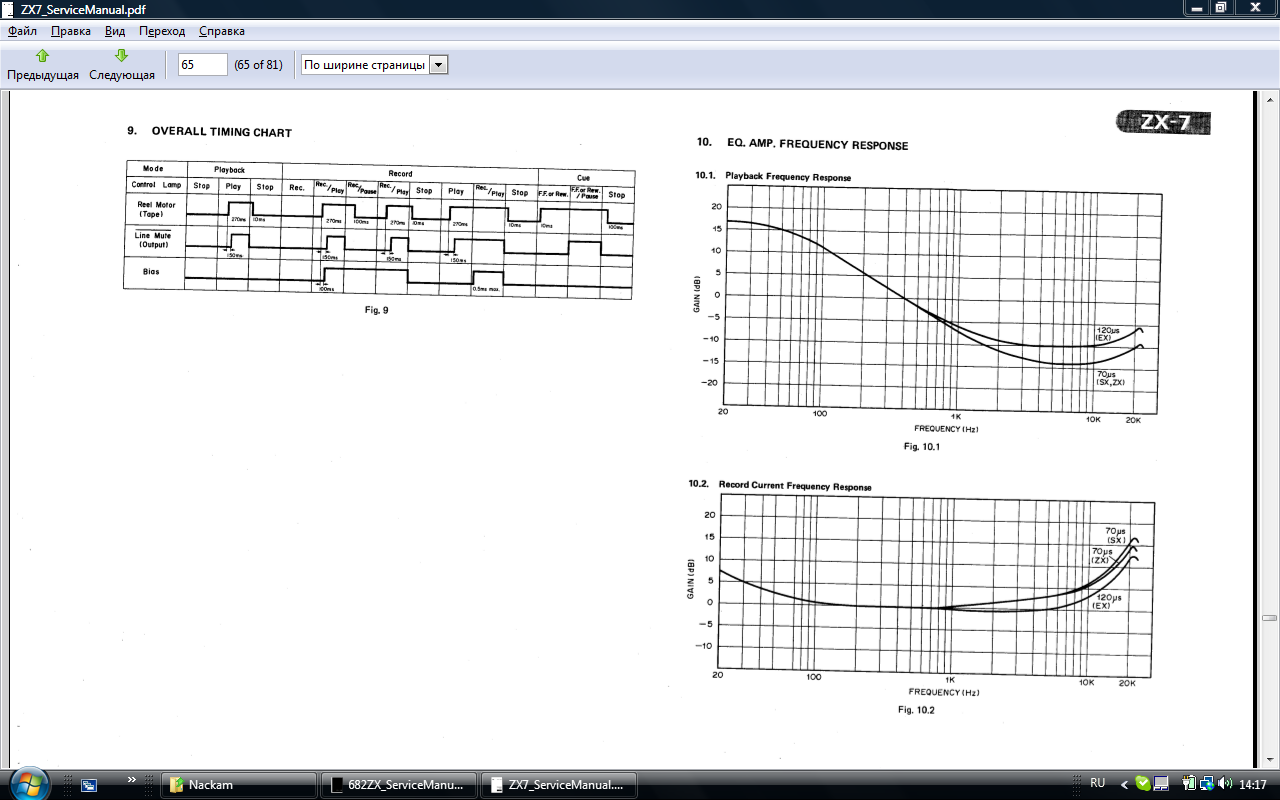Click the PDF document icon in title bar
Viewport: 1280px width, 800px height.
coord(9,8)
